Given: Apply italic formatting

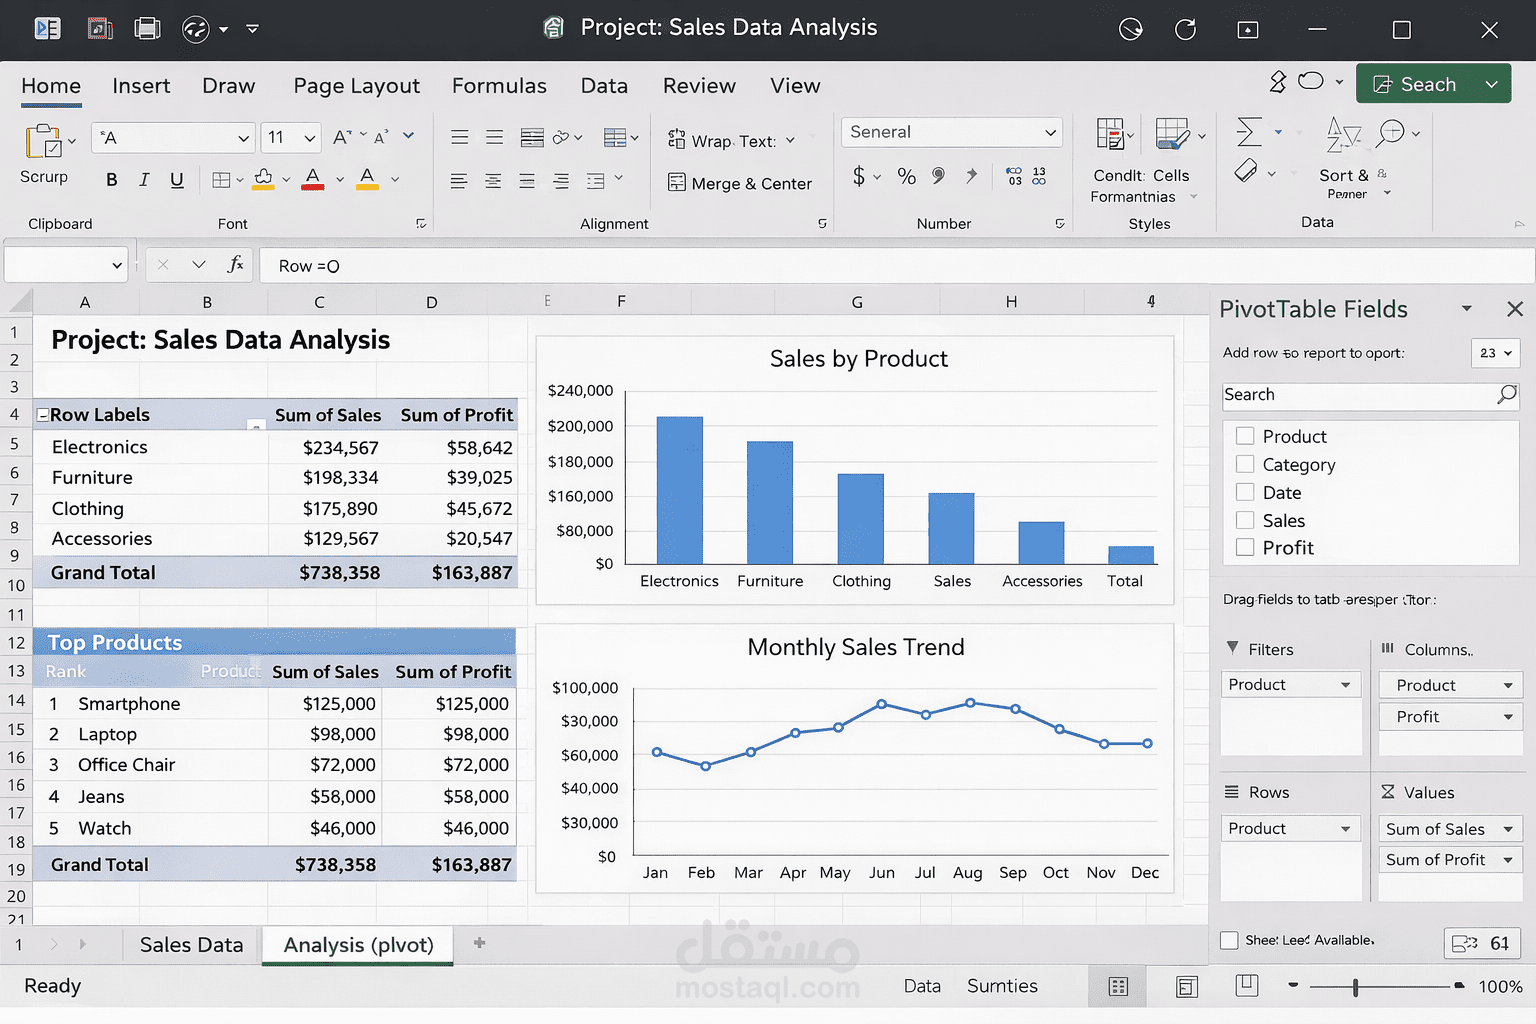Looking at the screenshot, I should pos(144,180).
